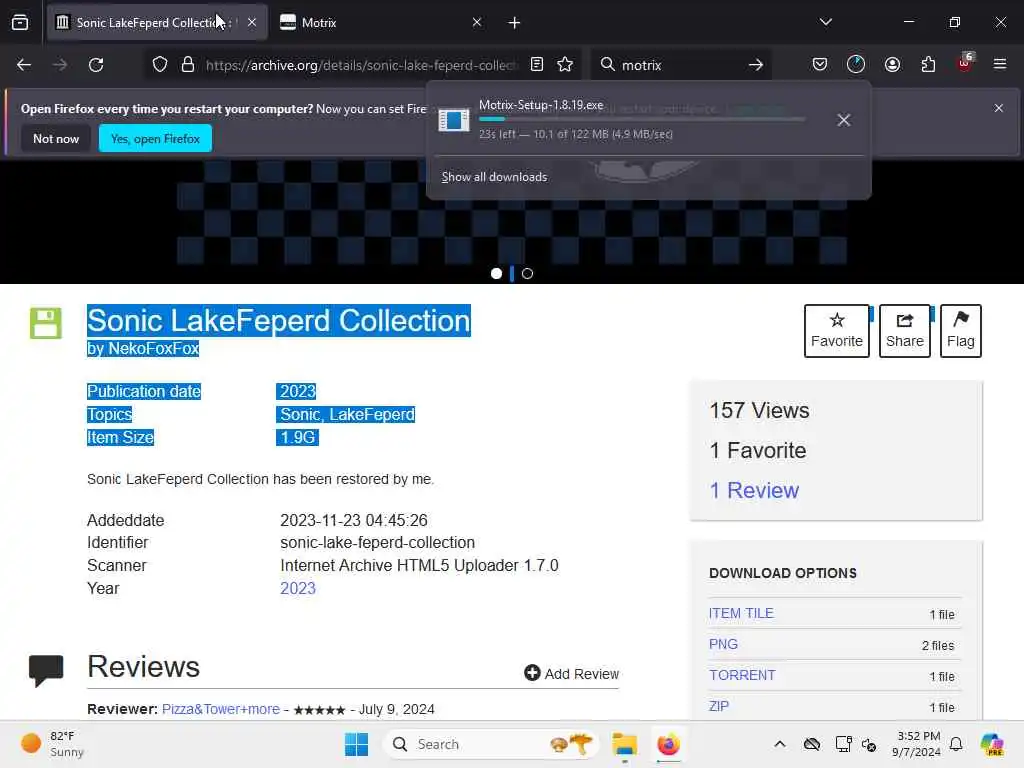Open the weather widget showing 82°F
Screen dimensions: 1024x768
pos(52,744)
